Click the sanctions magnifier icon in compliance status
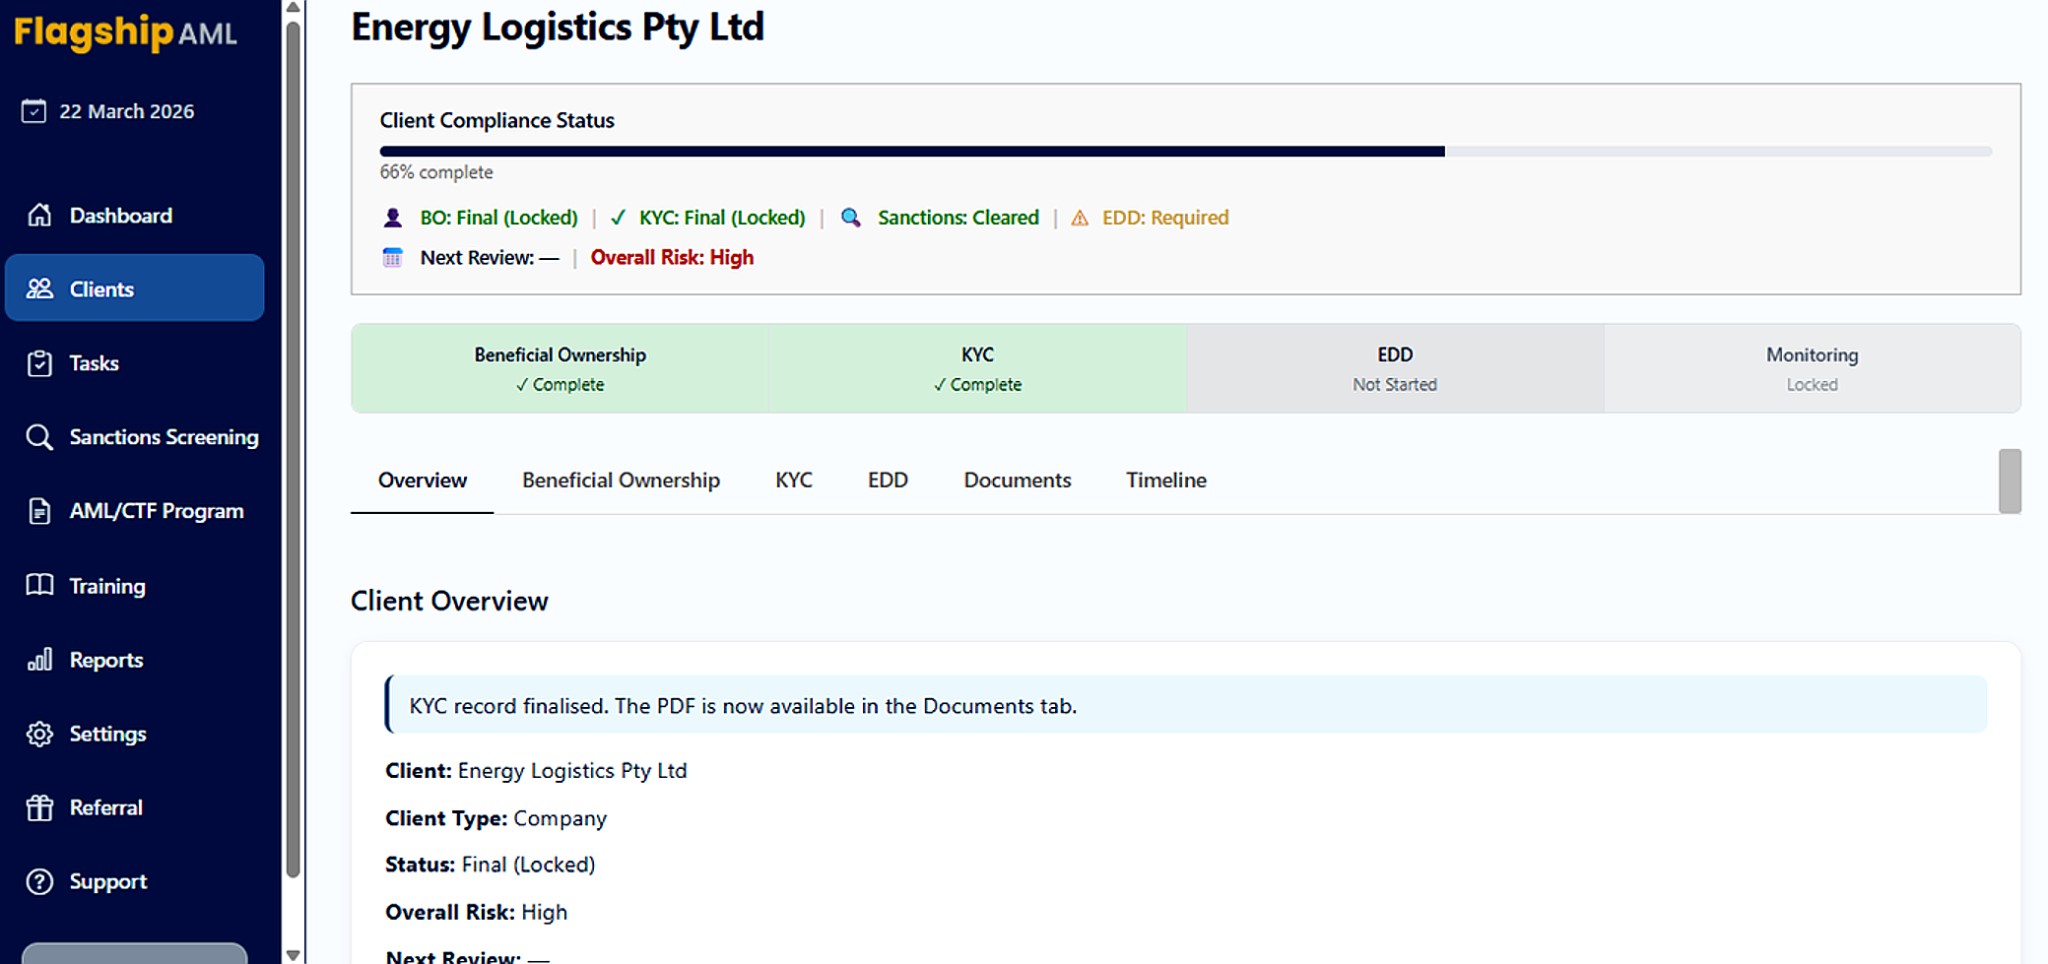This screenshot has width=2048, height=964. [x=851, y=217]
